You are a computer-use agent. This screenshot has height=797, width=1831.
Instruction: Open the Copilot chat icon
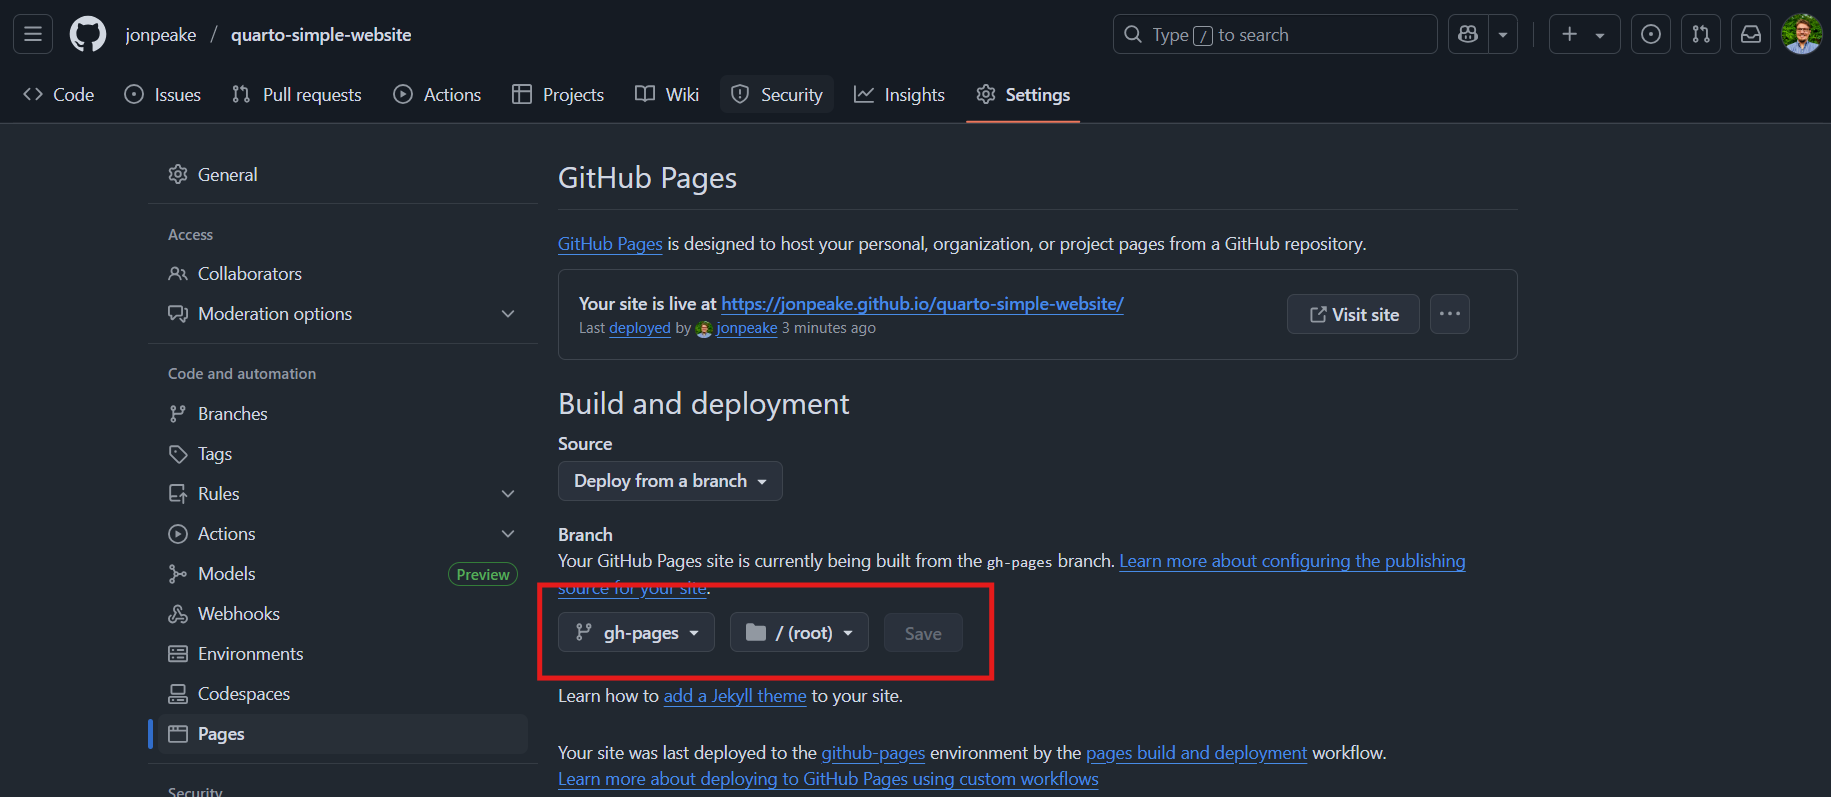(1468, 35)
